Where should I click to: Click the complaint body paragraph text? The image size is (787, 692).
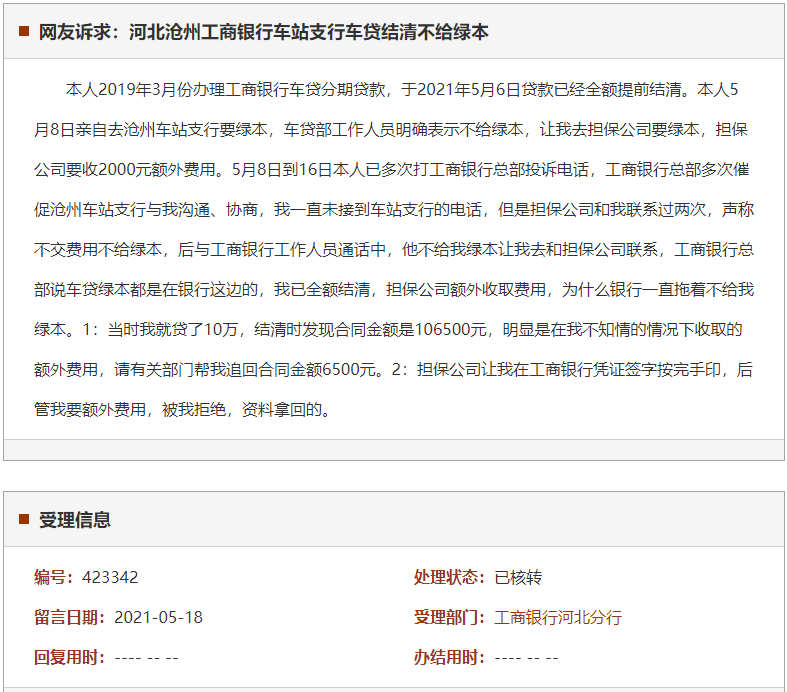394,249
